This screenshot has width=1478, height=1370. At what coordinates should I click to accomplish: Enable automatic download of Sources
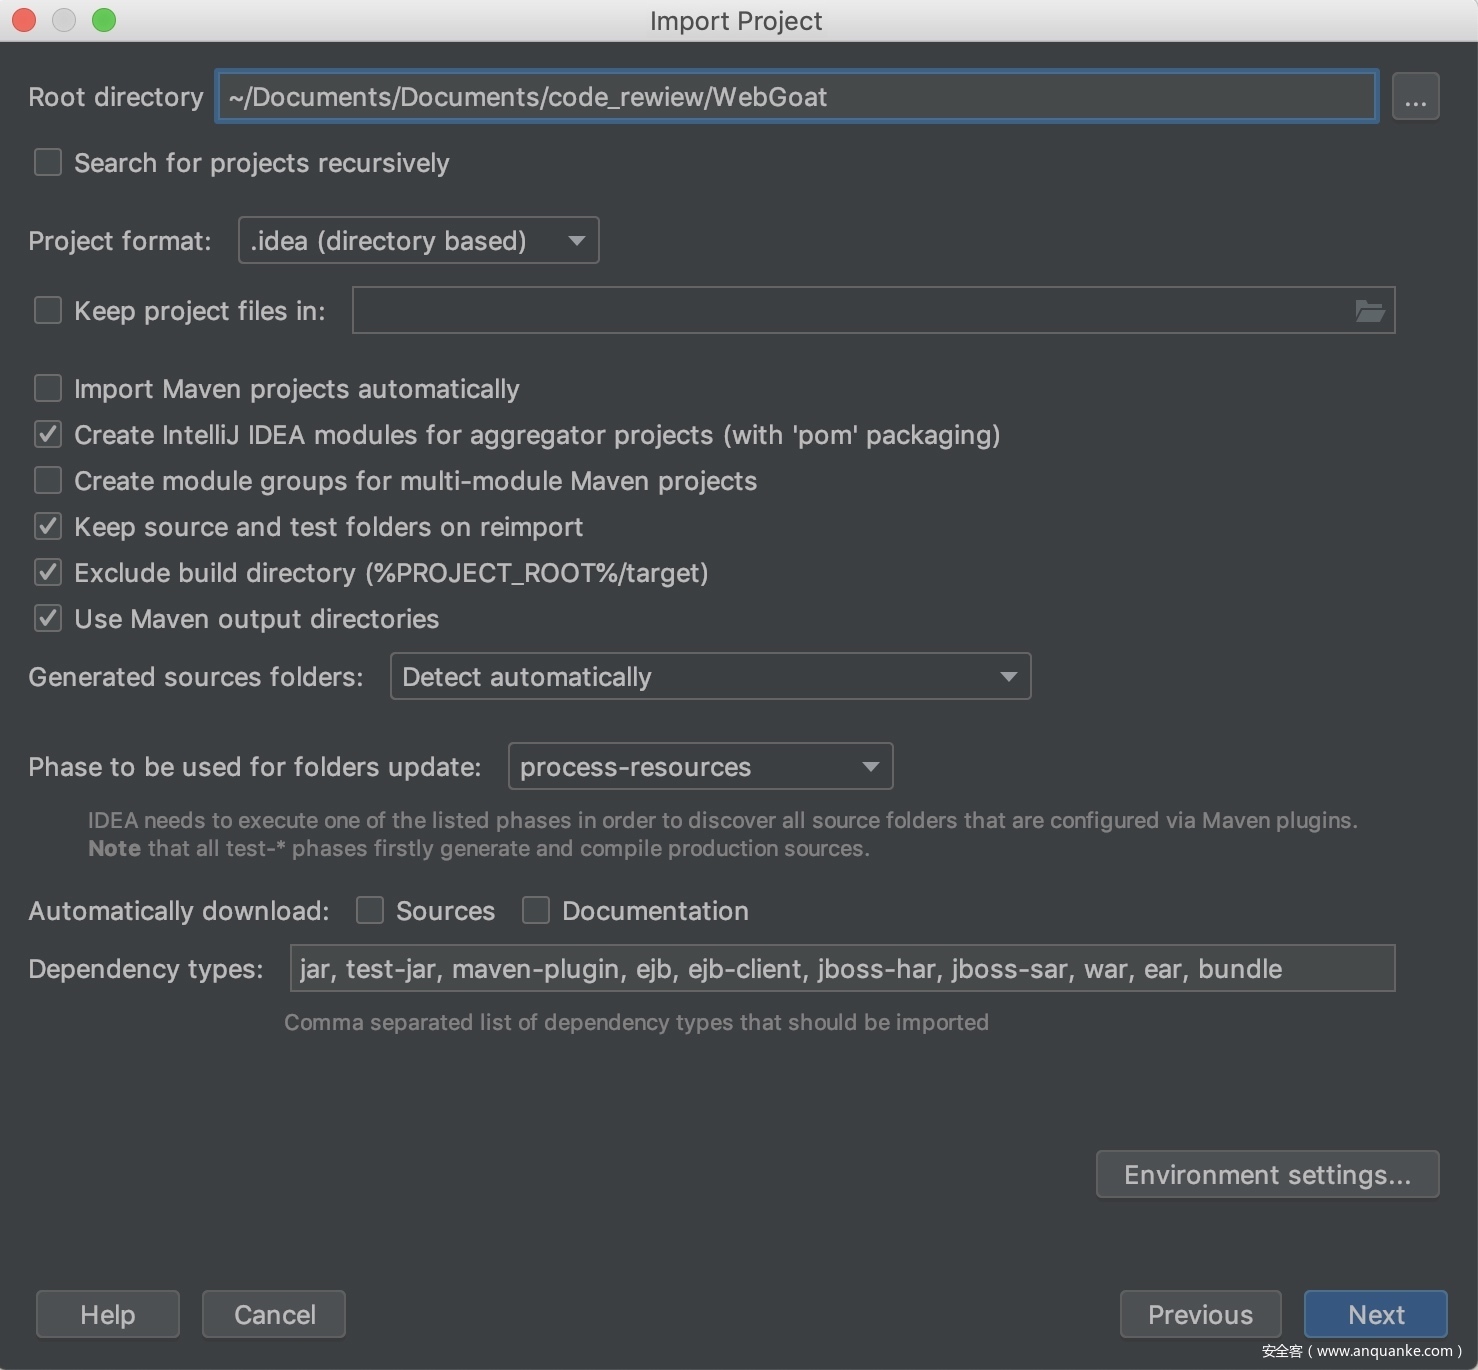point(370,910)
